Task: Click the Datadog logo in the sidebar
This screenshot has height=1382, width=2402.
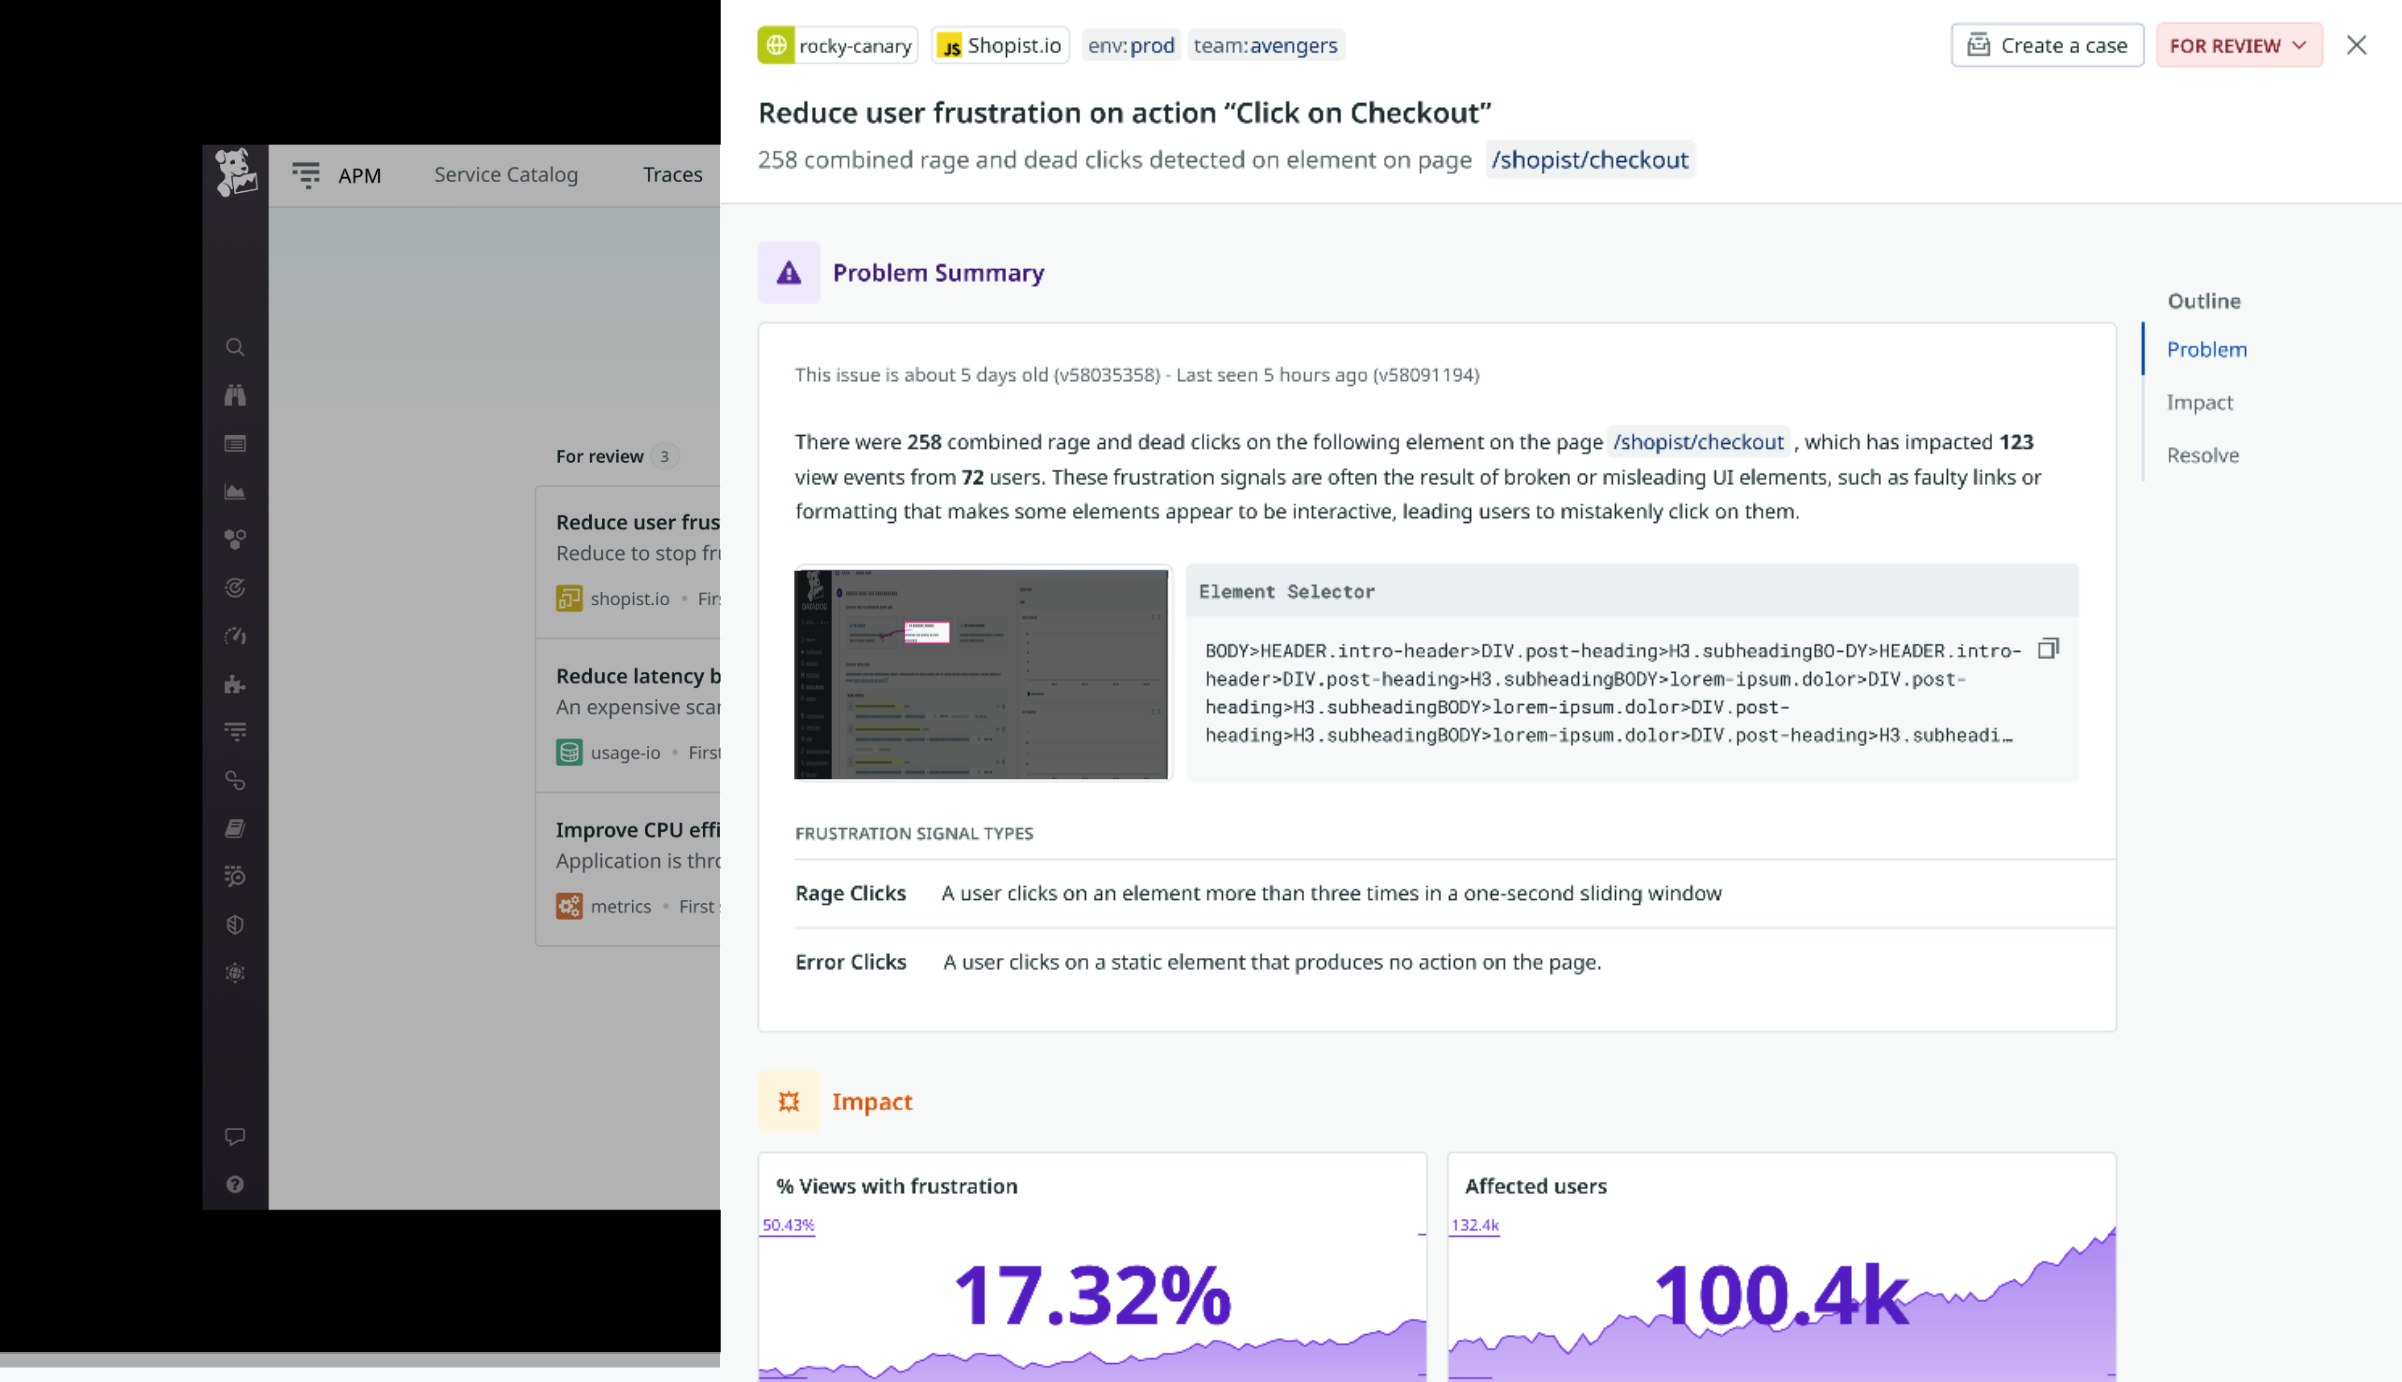Action: tap(236, 173)
